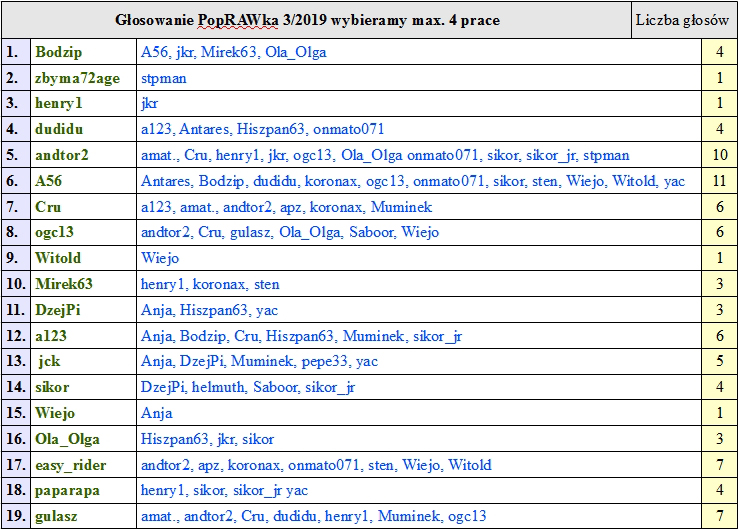The image size is (739, 530).
Task: Click voters 'Anja, Hiszpan63, yac'
Action: [x=209, y=310]
